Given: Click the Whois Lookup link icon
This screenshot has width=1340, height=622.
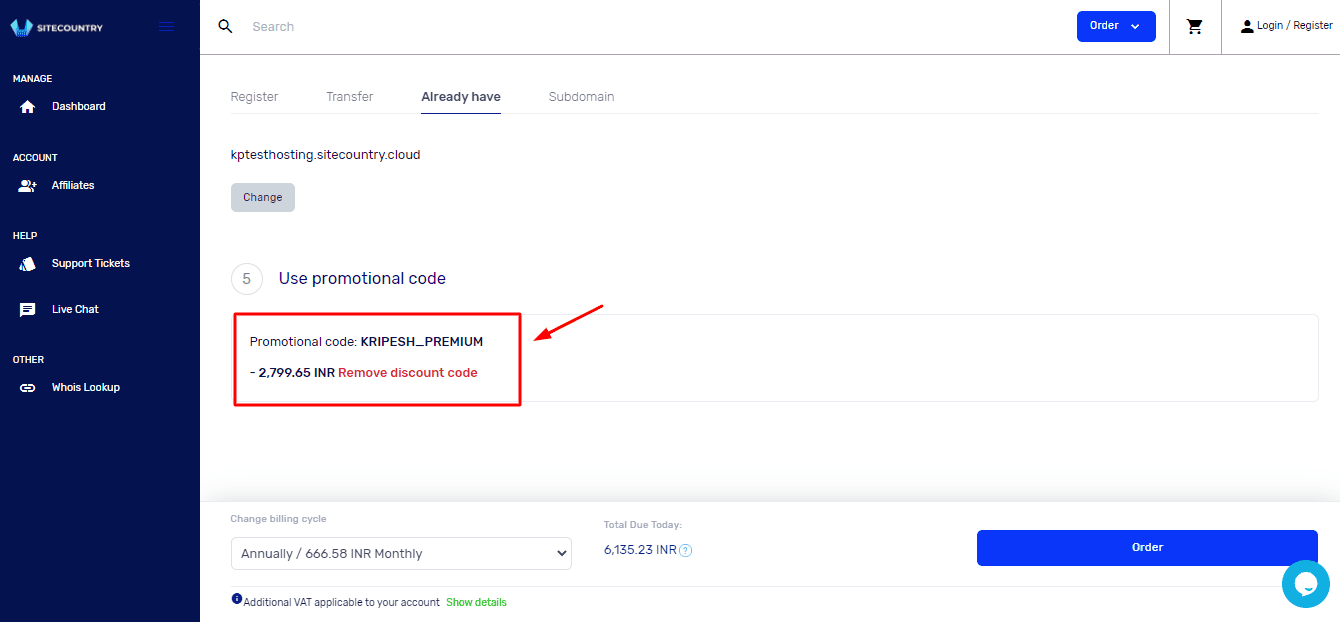Looking at the screenshot, I should 28,388.
